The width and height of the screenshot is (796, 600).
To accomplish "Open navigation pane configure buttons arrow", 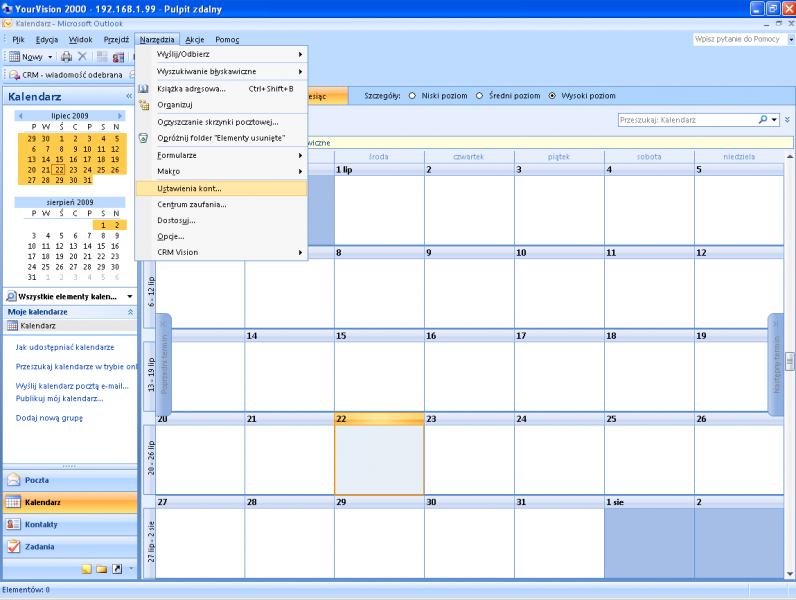I will click(131, 569).
